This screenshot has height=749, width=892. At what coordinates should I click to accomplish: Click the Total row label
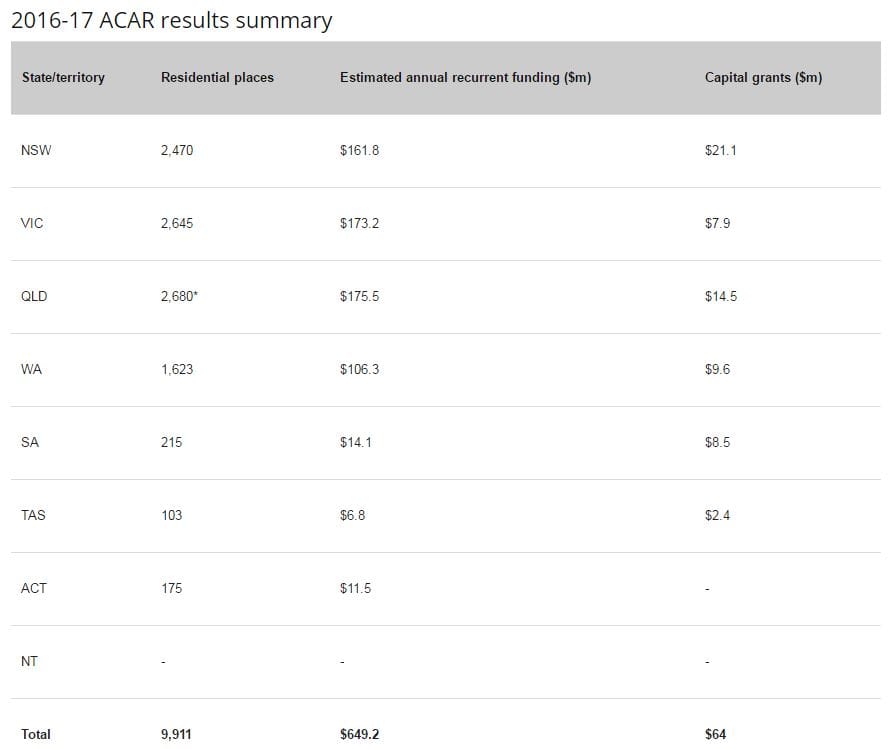(36, 735)
